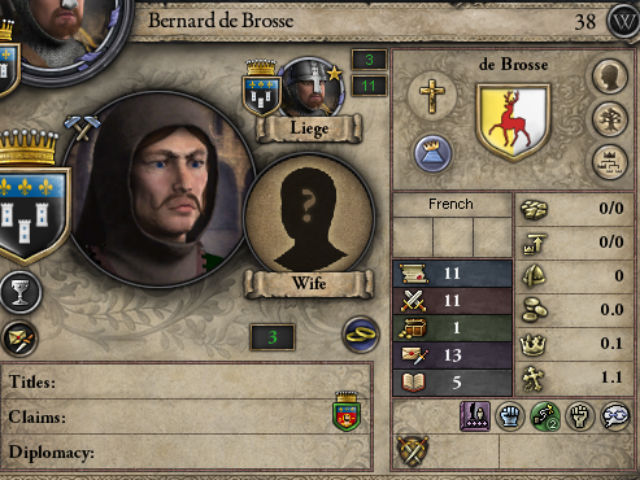Click the goblet ambition icon

(x=20, y=292)
